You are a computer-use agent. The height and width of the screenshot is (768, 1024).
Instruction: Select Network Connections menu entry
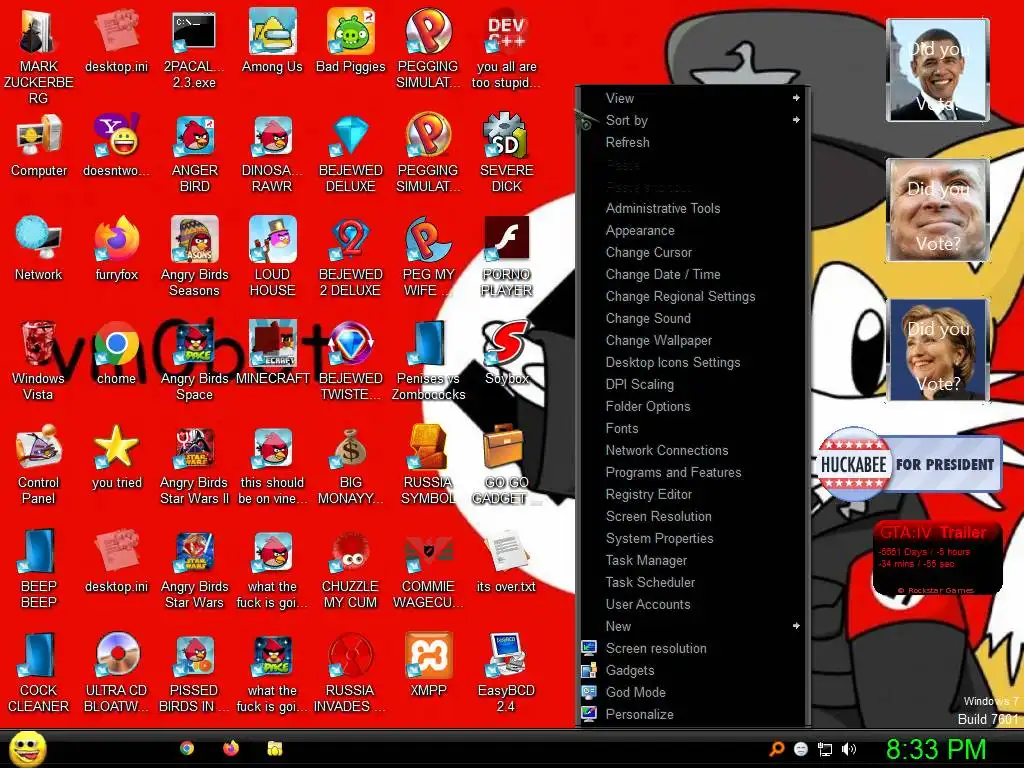[x=694, y=451]
